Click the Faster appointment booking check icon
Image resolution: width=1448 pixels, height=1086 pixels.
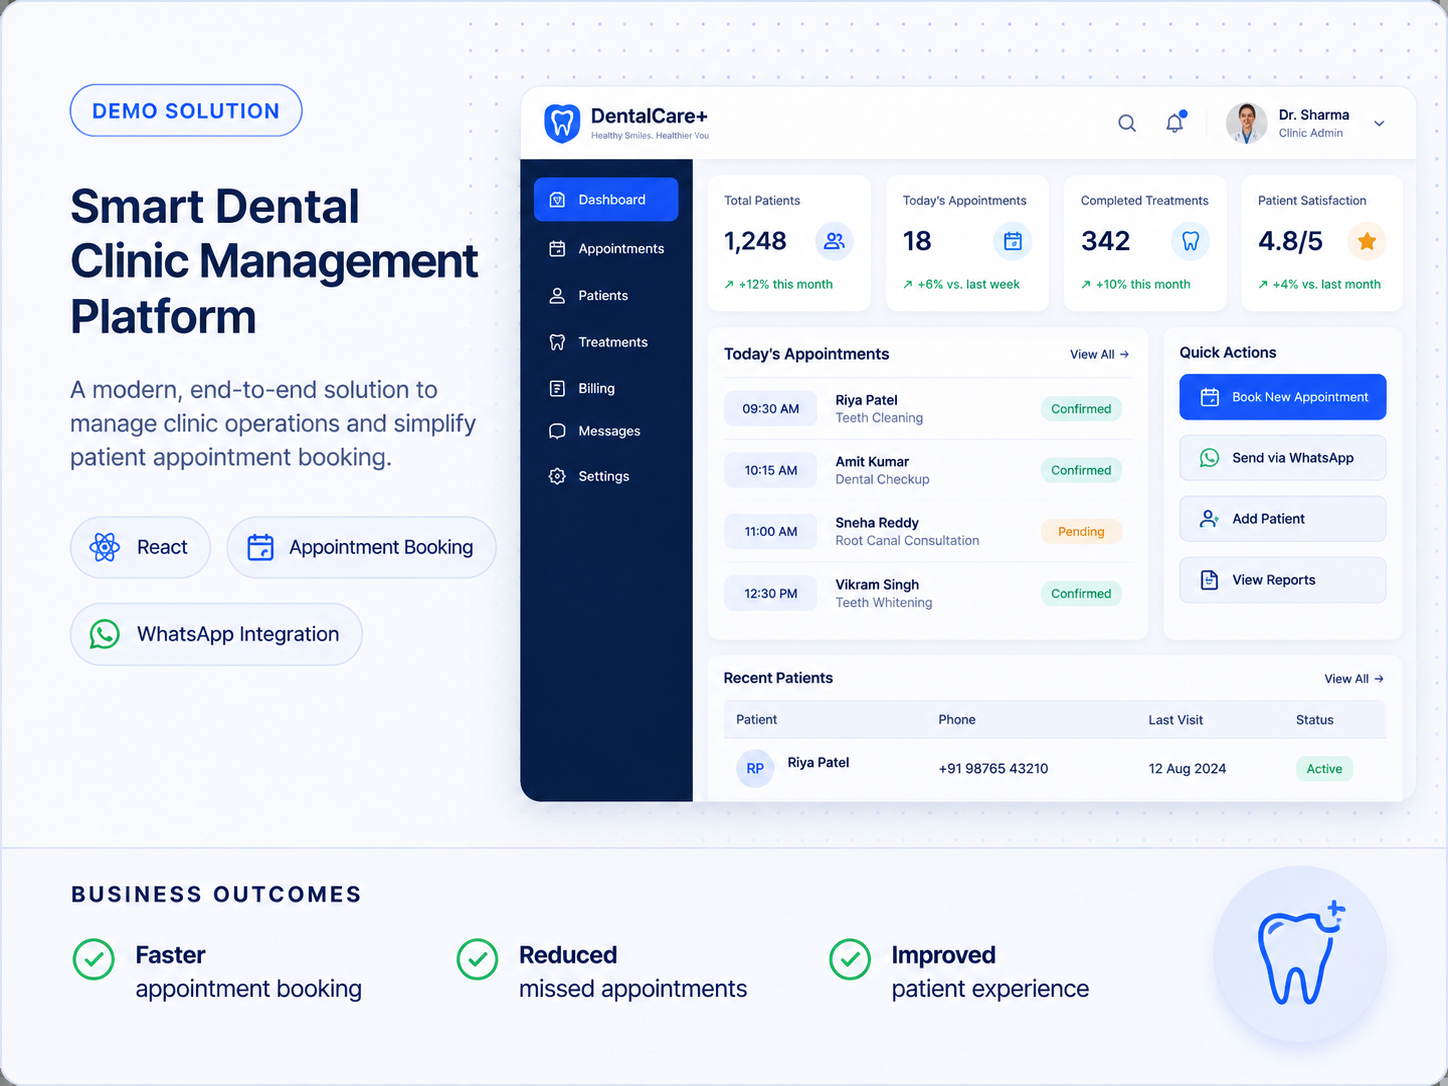(93, 959)
